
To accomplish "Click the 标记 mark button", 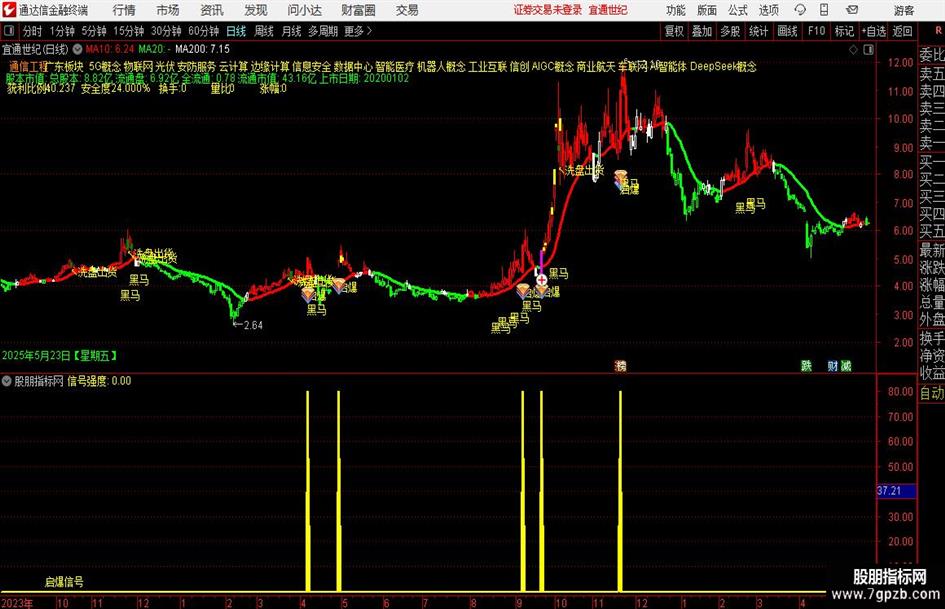I will [x=844, y=31].
